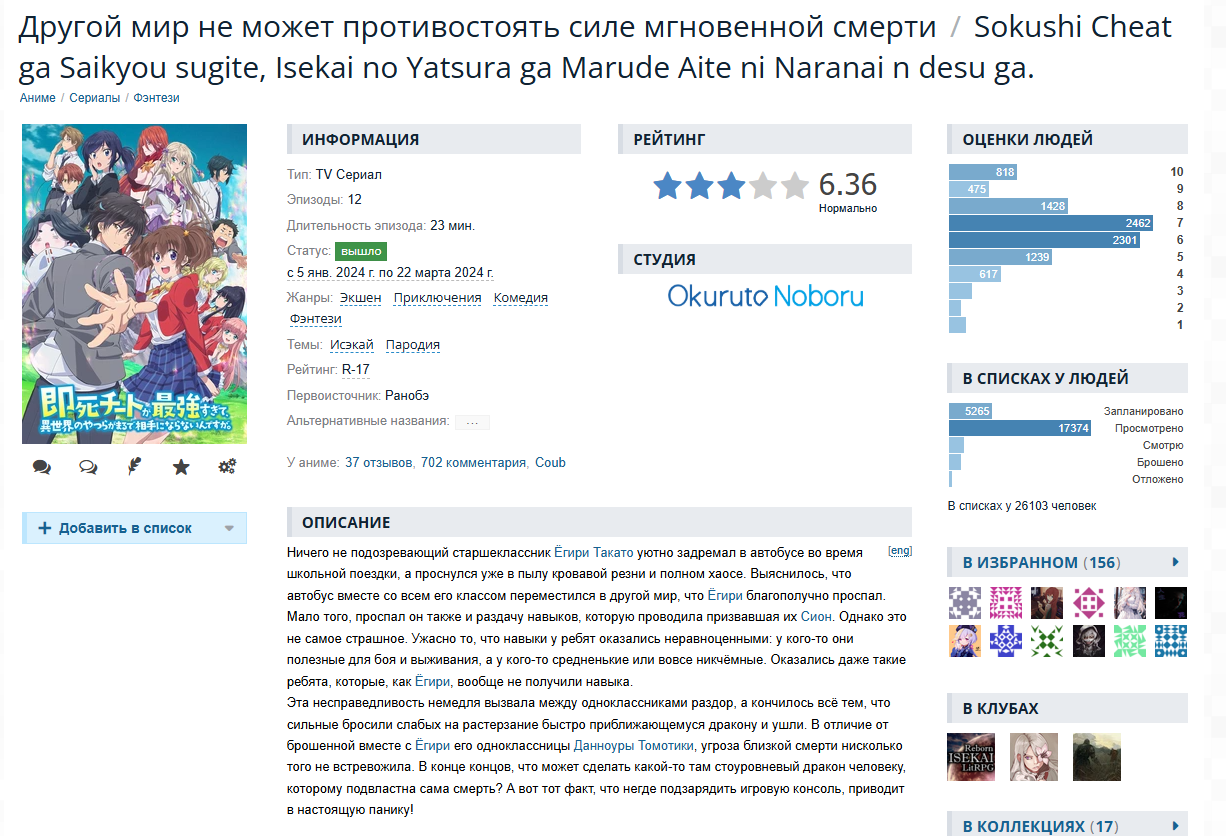Switch description language via the [eng] link
The height and width of the screenshot is (836, 1226).
click(x=900, y=551)
